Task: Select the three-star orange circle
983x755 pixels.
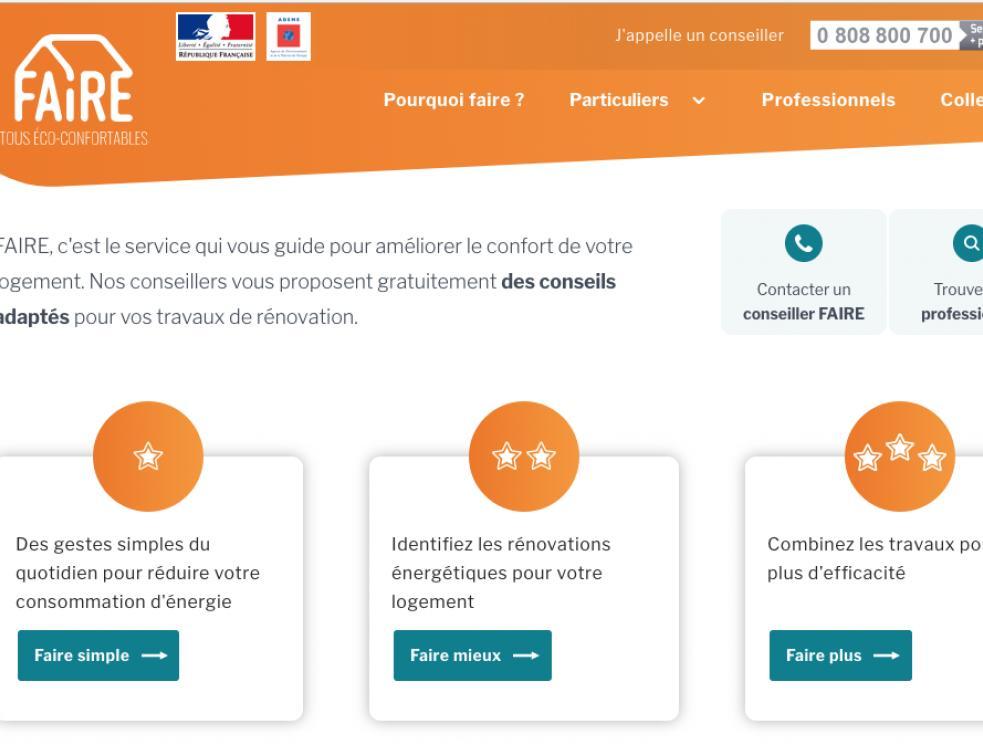Action: (x=900, y=456)
